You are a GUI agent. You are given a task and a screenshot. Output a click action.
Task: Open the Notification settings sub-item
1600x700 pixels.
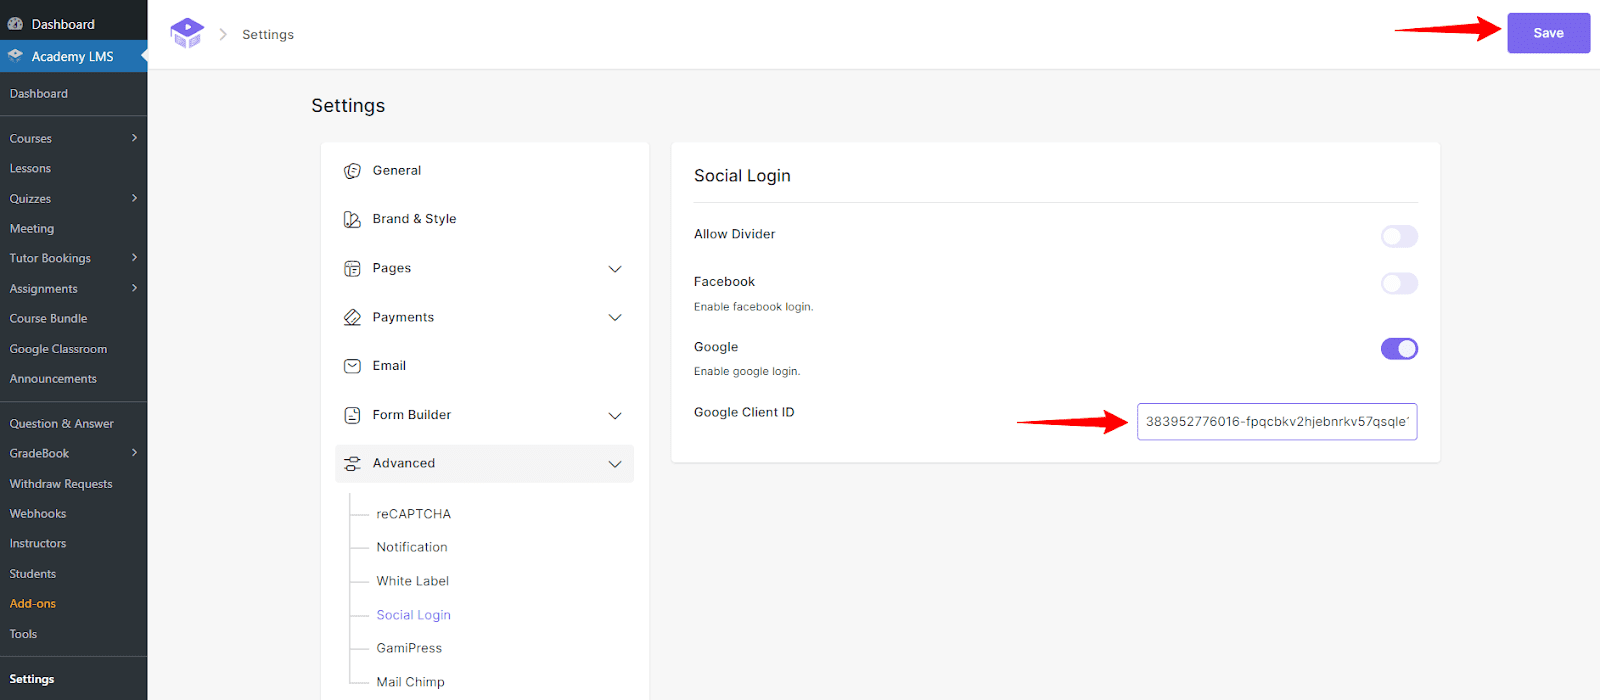(x=411, y=547)
